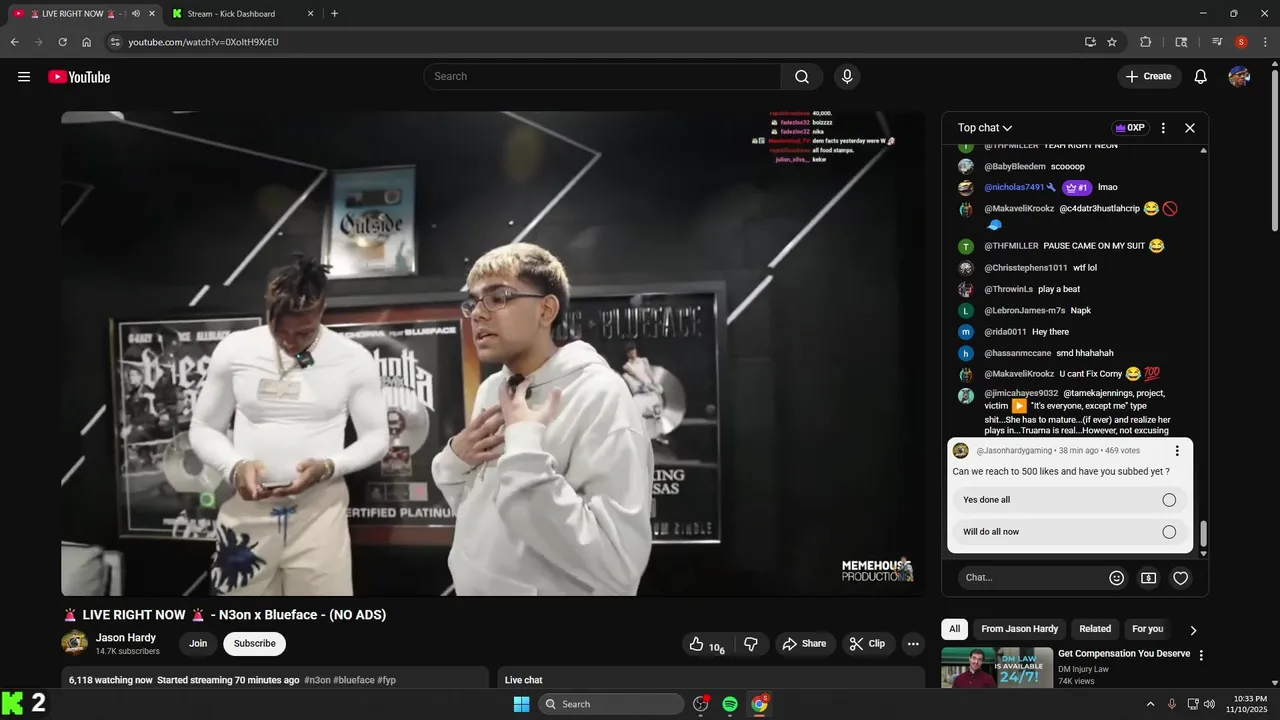Send a Super Chat via dollar icon
Screen dimensions: 1280x720
tap(1149, 578)
